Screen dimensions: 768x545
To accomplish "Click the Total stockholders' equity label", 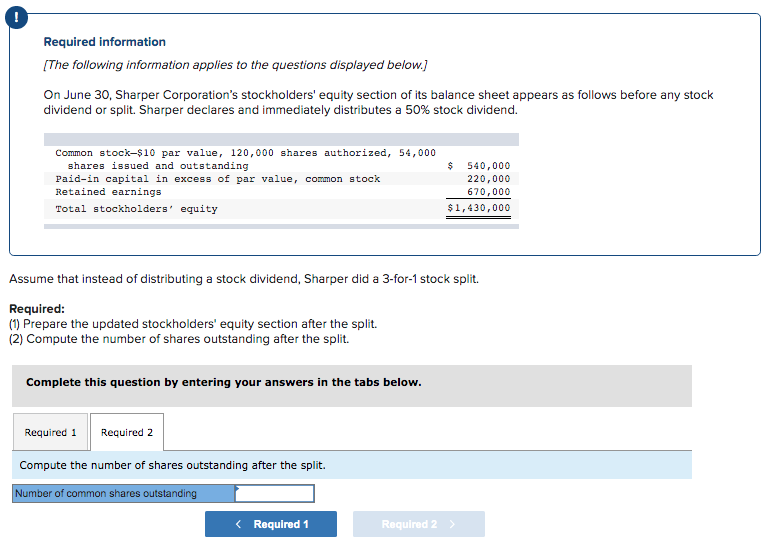I will (x=136, y=209).
